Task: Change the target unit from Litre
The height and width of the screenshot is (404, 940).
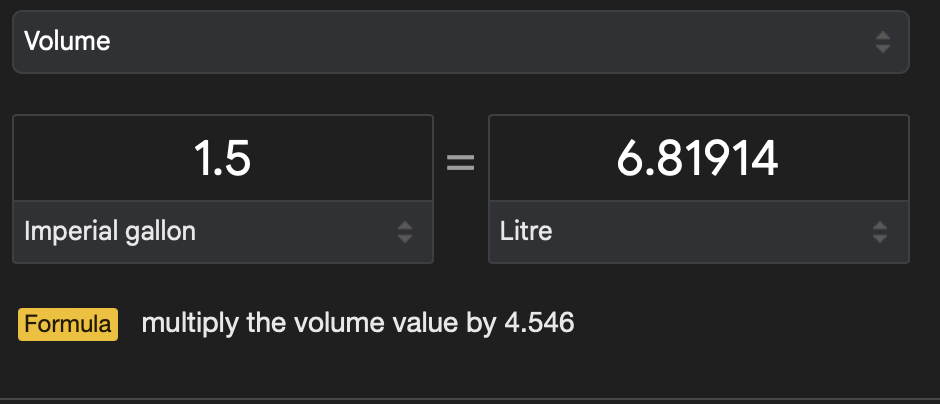Action: pyautogui.click(x=698, y=233)
